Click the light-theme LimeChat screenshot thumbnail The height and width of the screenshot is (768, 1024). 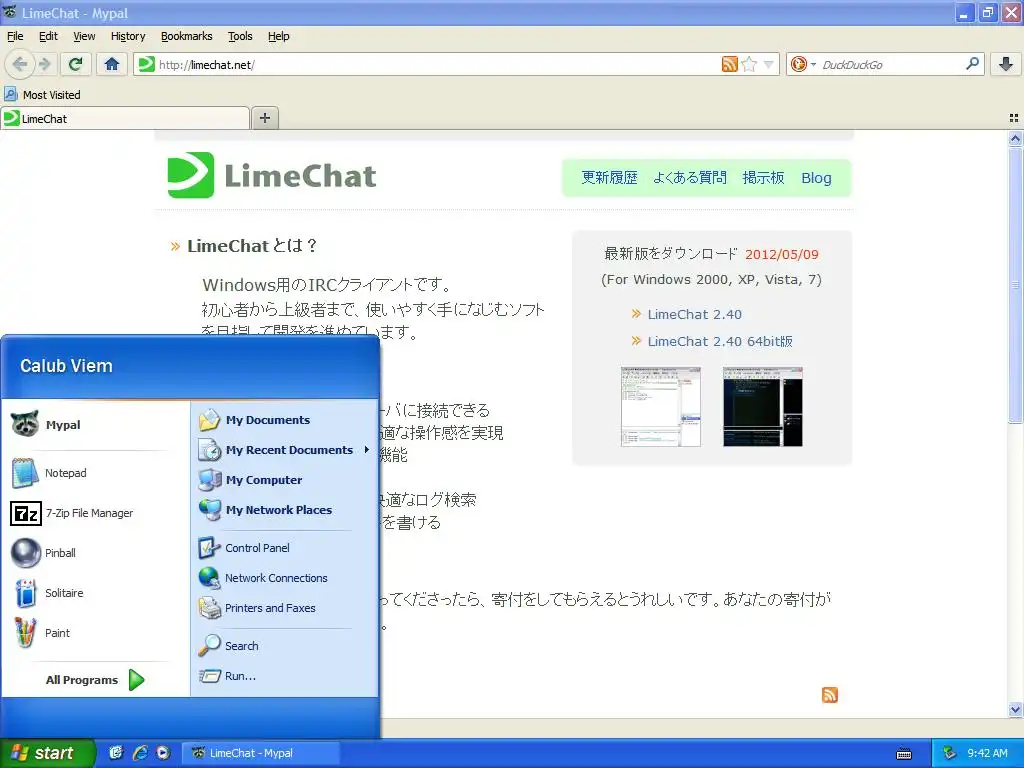pos(660,407)
